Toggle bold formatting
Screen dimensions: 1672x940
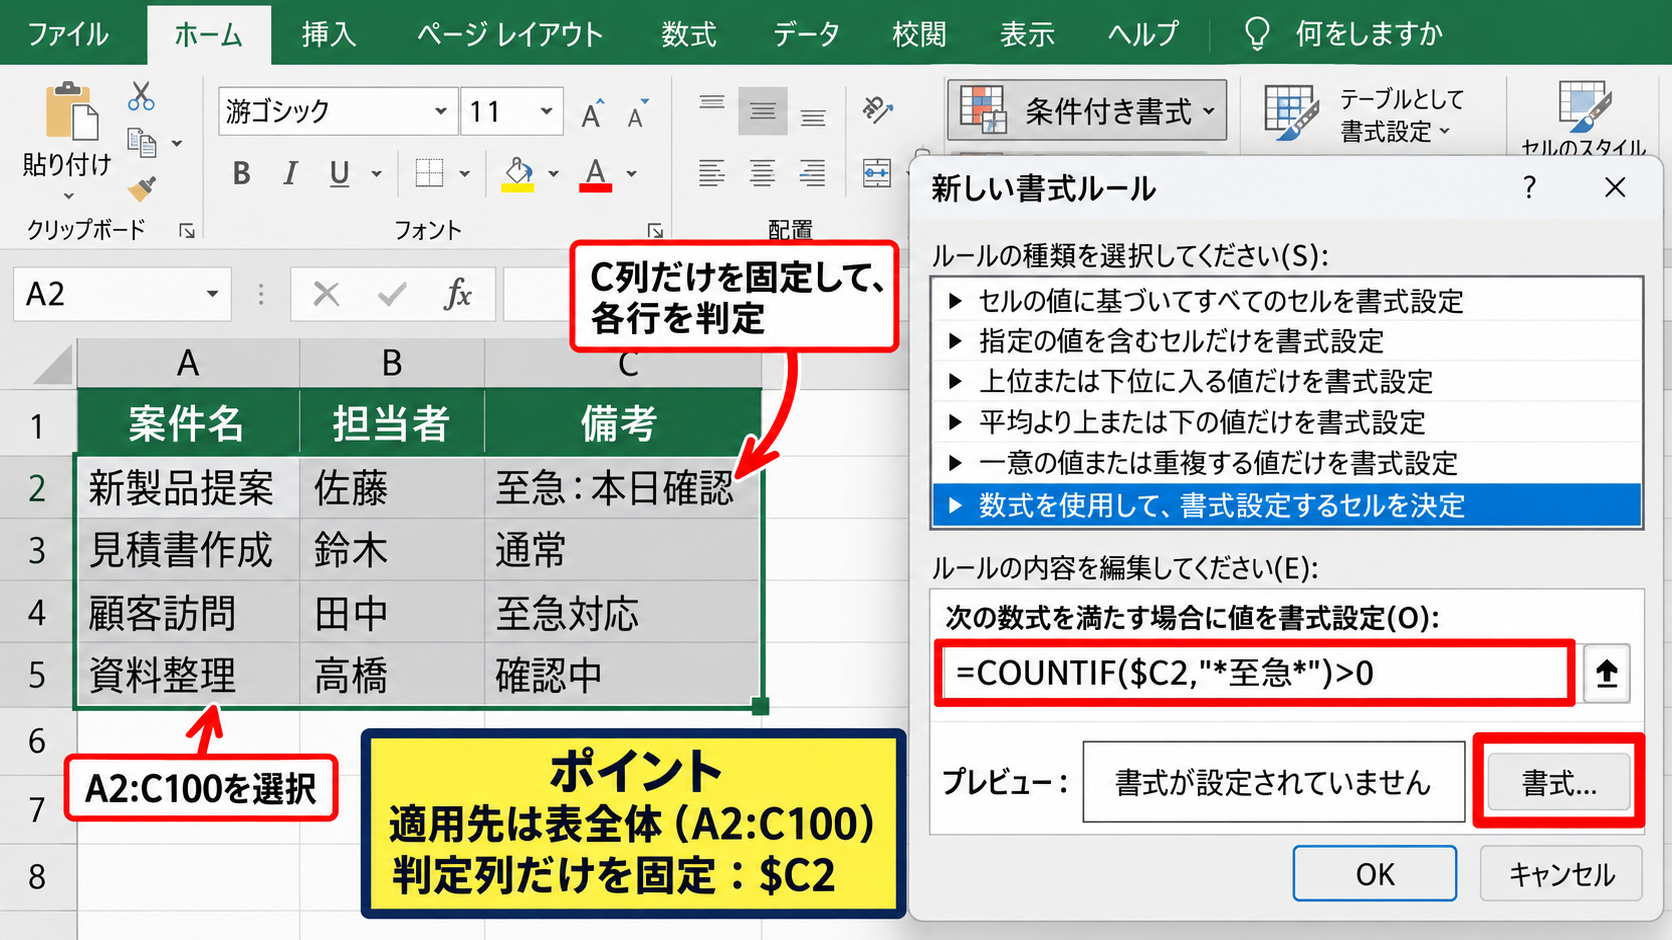(241, 173)
